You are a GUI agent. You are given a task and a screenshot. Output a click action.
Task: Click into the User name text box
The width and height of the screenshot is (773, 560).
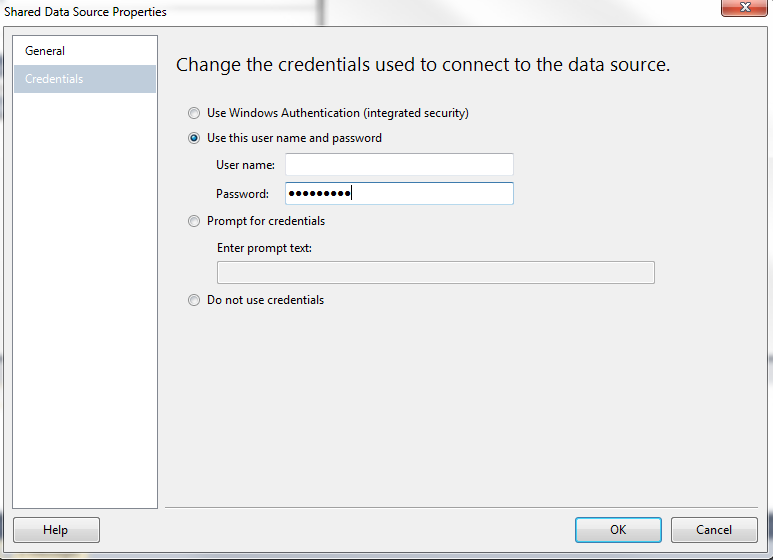coord(398,165)
